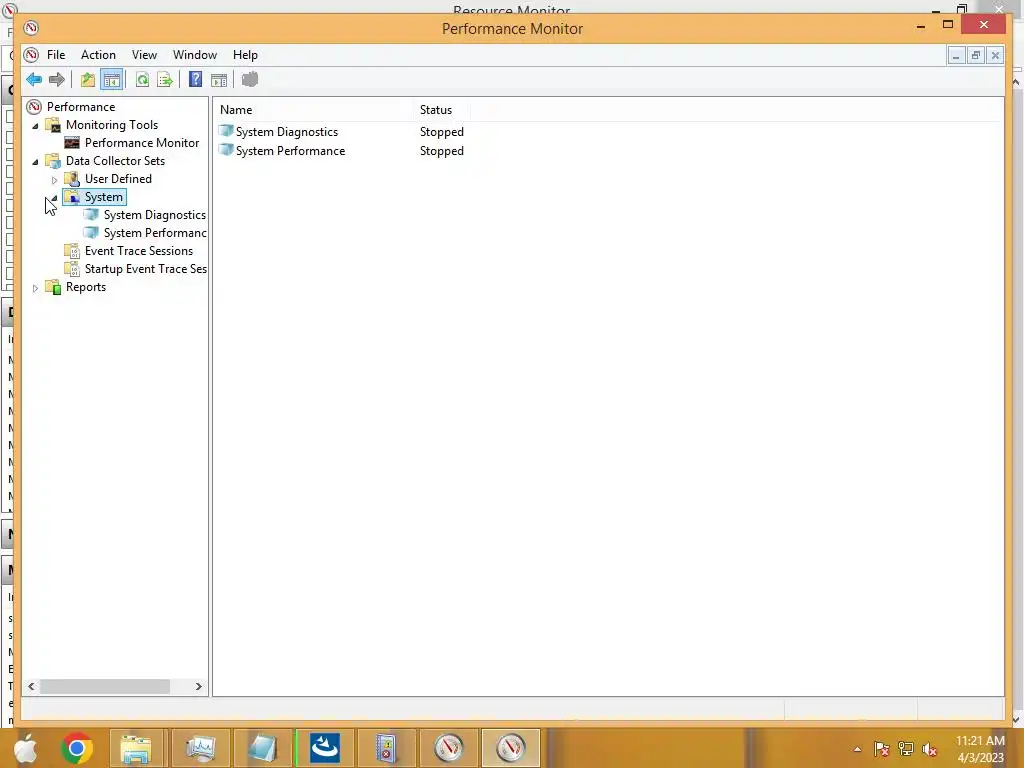Image resolution: width=1024 pixels, height=768 pixels.
Task: Select Startup Event Trace Sessions in tree
Action: click(146, 268)
